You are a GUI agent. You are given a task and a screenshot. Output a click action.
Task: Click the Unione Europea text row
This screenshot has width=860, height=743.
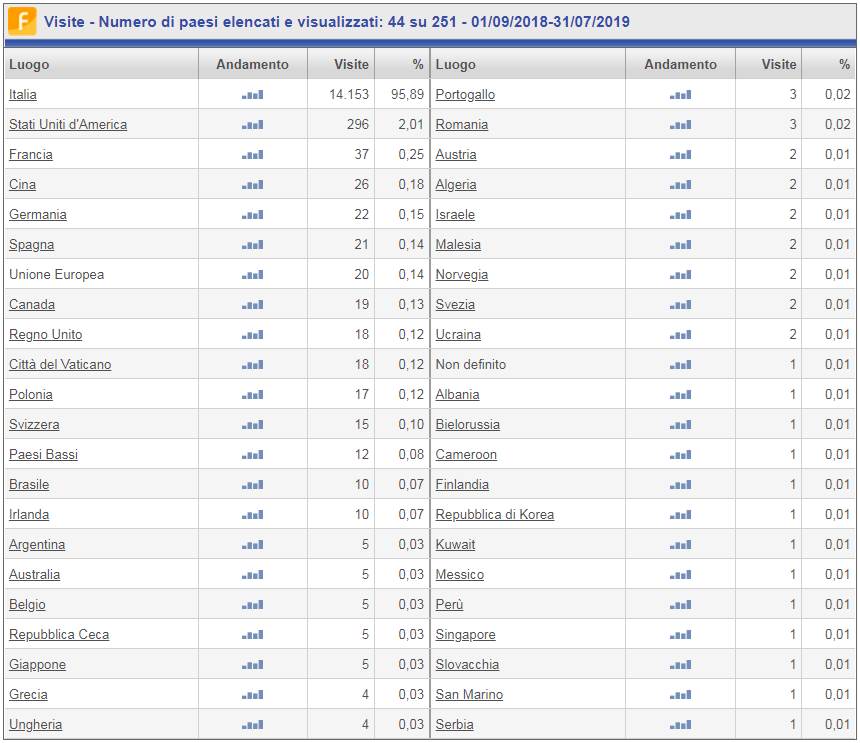click(x=56, y=274)
